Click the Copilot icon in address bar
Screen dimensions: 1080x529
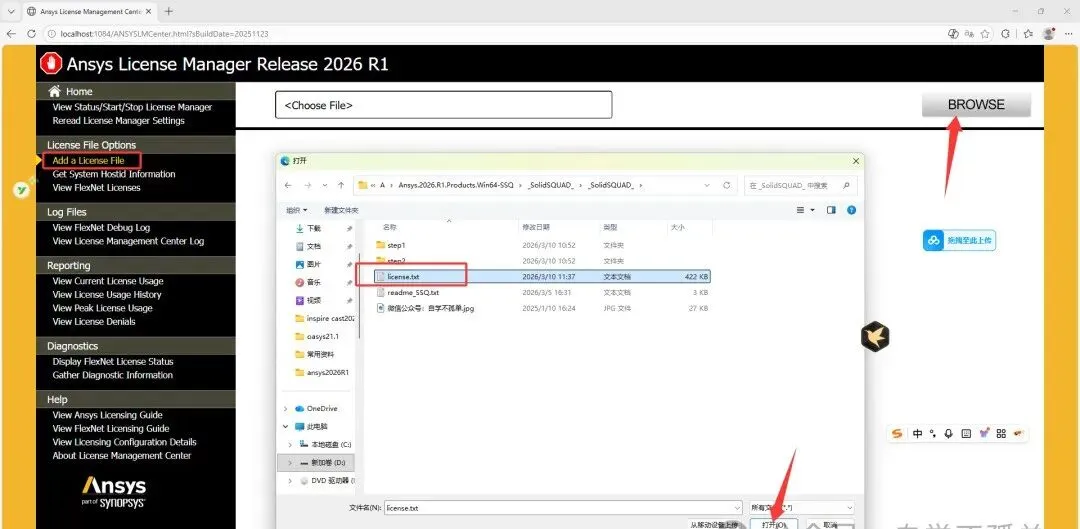point(953,34)
